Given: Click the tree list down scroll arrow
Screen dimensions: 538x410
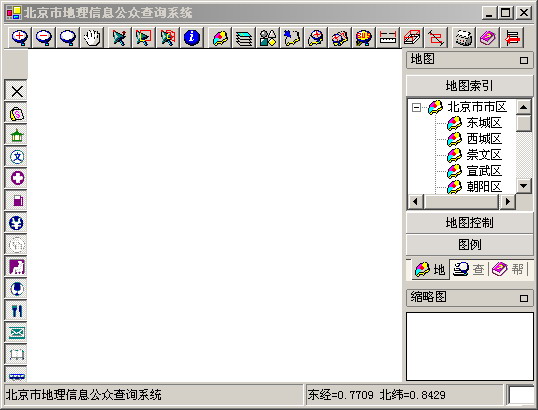Looking at the screenshot, I should pyautogui.click(x=524, y=186).
